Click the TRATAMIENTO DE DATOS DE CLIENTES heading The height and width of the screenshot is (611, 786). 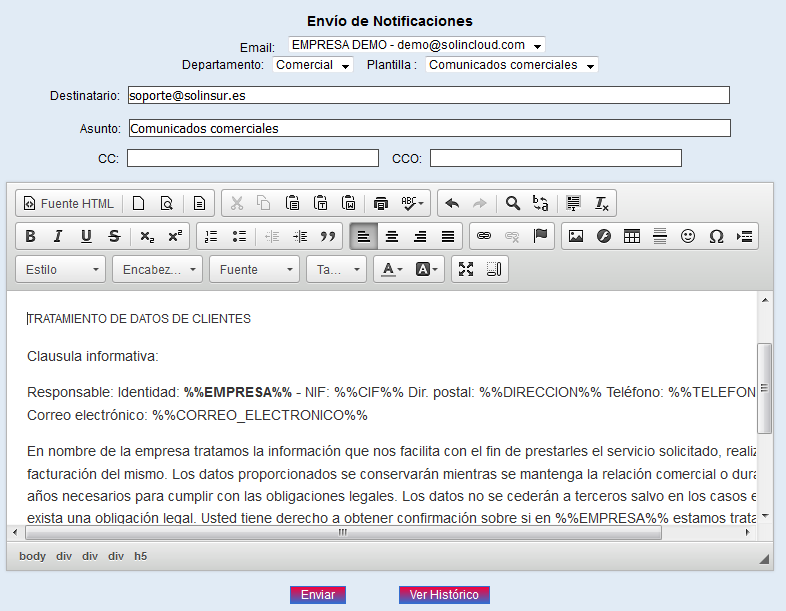(139, 319)
